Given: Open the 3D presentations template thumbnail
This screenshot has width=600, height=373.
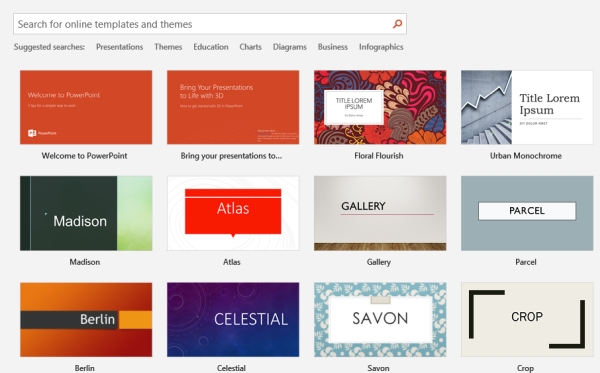Looking at the screenshot, I should click(x=233, y=107).
